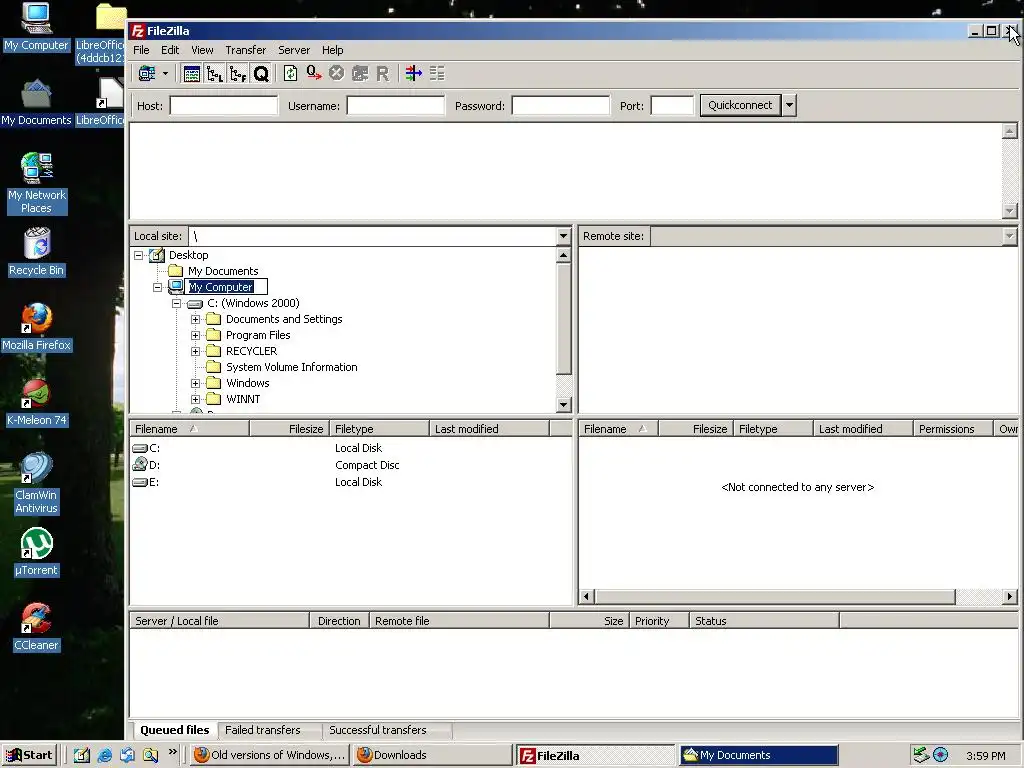Image resolution: width=1024 pixels, height=768 pixels.
Task: Open the My Computer desktop icon
Action: 36,27
